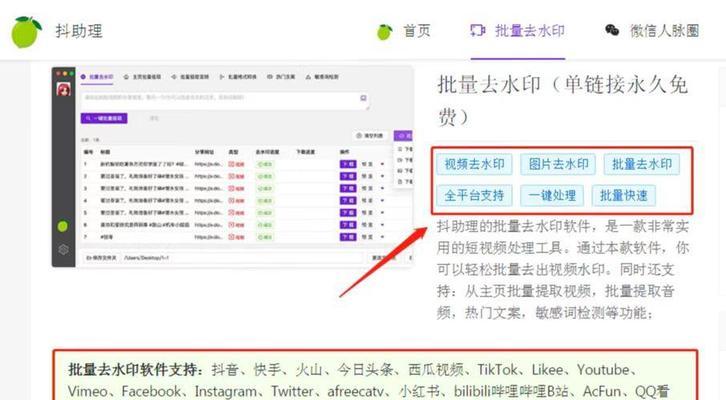Screen dimensions: 726x400
Task: Click Instagram in the platform list
Action: pyautogui.click(x=226, y=391)
